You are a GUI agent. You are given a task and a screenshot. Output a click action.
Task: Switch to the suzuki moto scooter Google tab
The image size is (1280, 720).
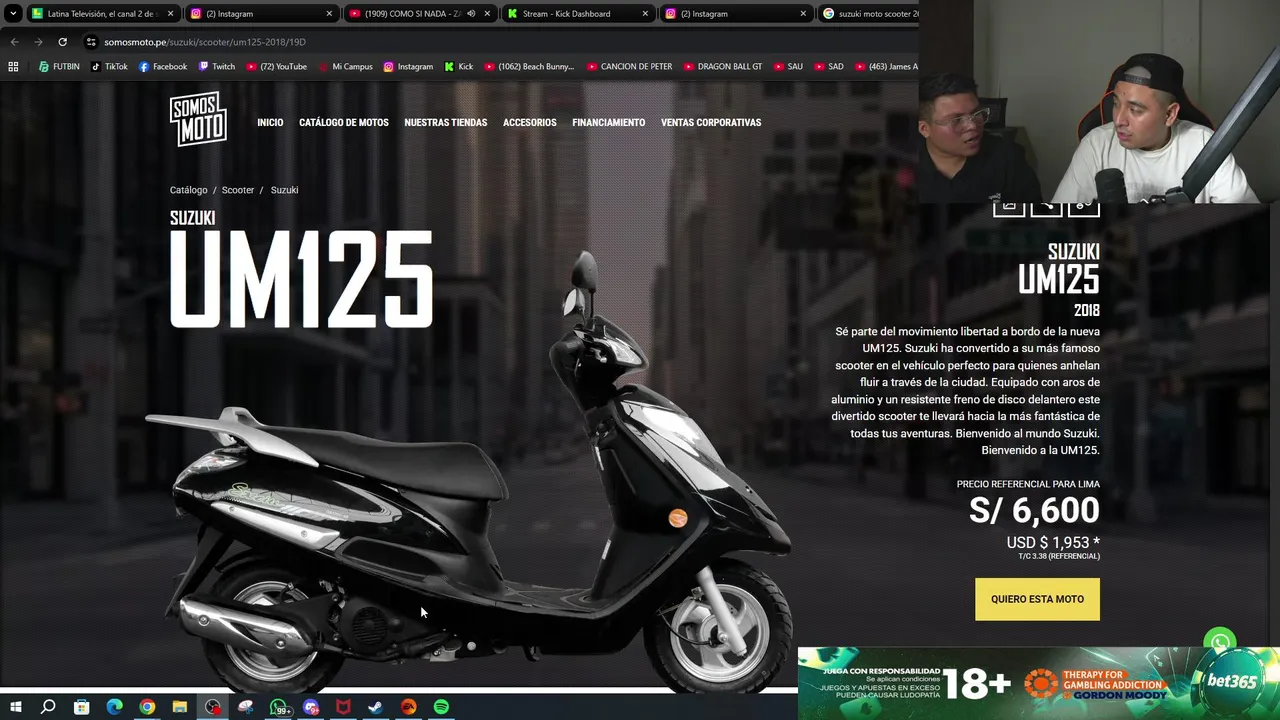[868, 14]
